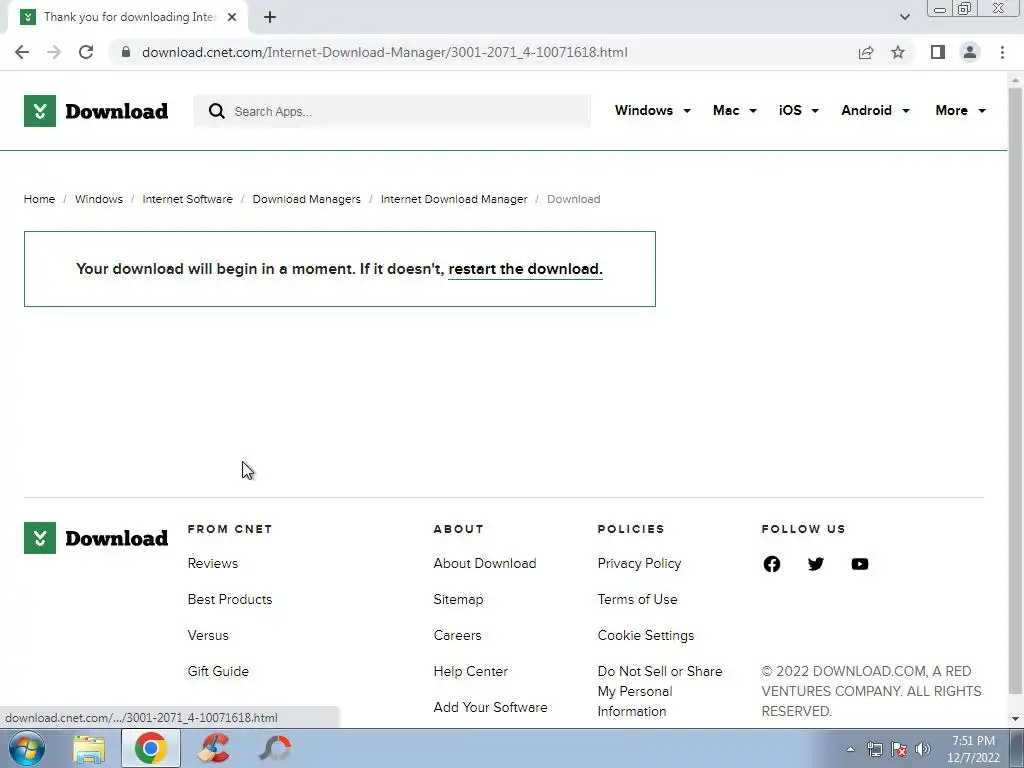The width and height of the screenshot is (1024, 768).
Task: Click the tab search chevron
Action: point(904,17)
